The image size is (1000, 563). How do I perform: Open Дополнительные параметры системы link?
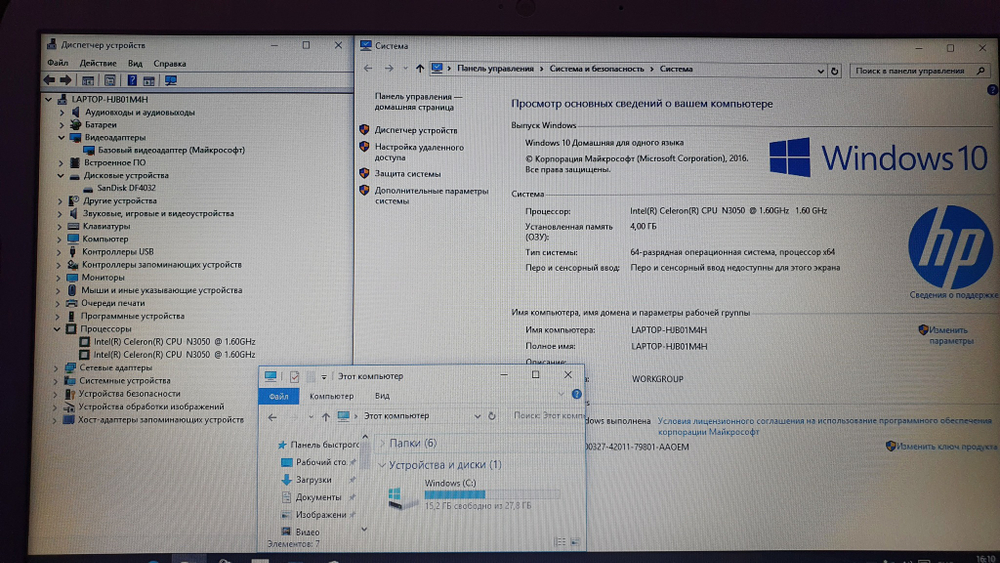click(431, 195)
